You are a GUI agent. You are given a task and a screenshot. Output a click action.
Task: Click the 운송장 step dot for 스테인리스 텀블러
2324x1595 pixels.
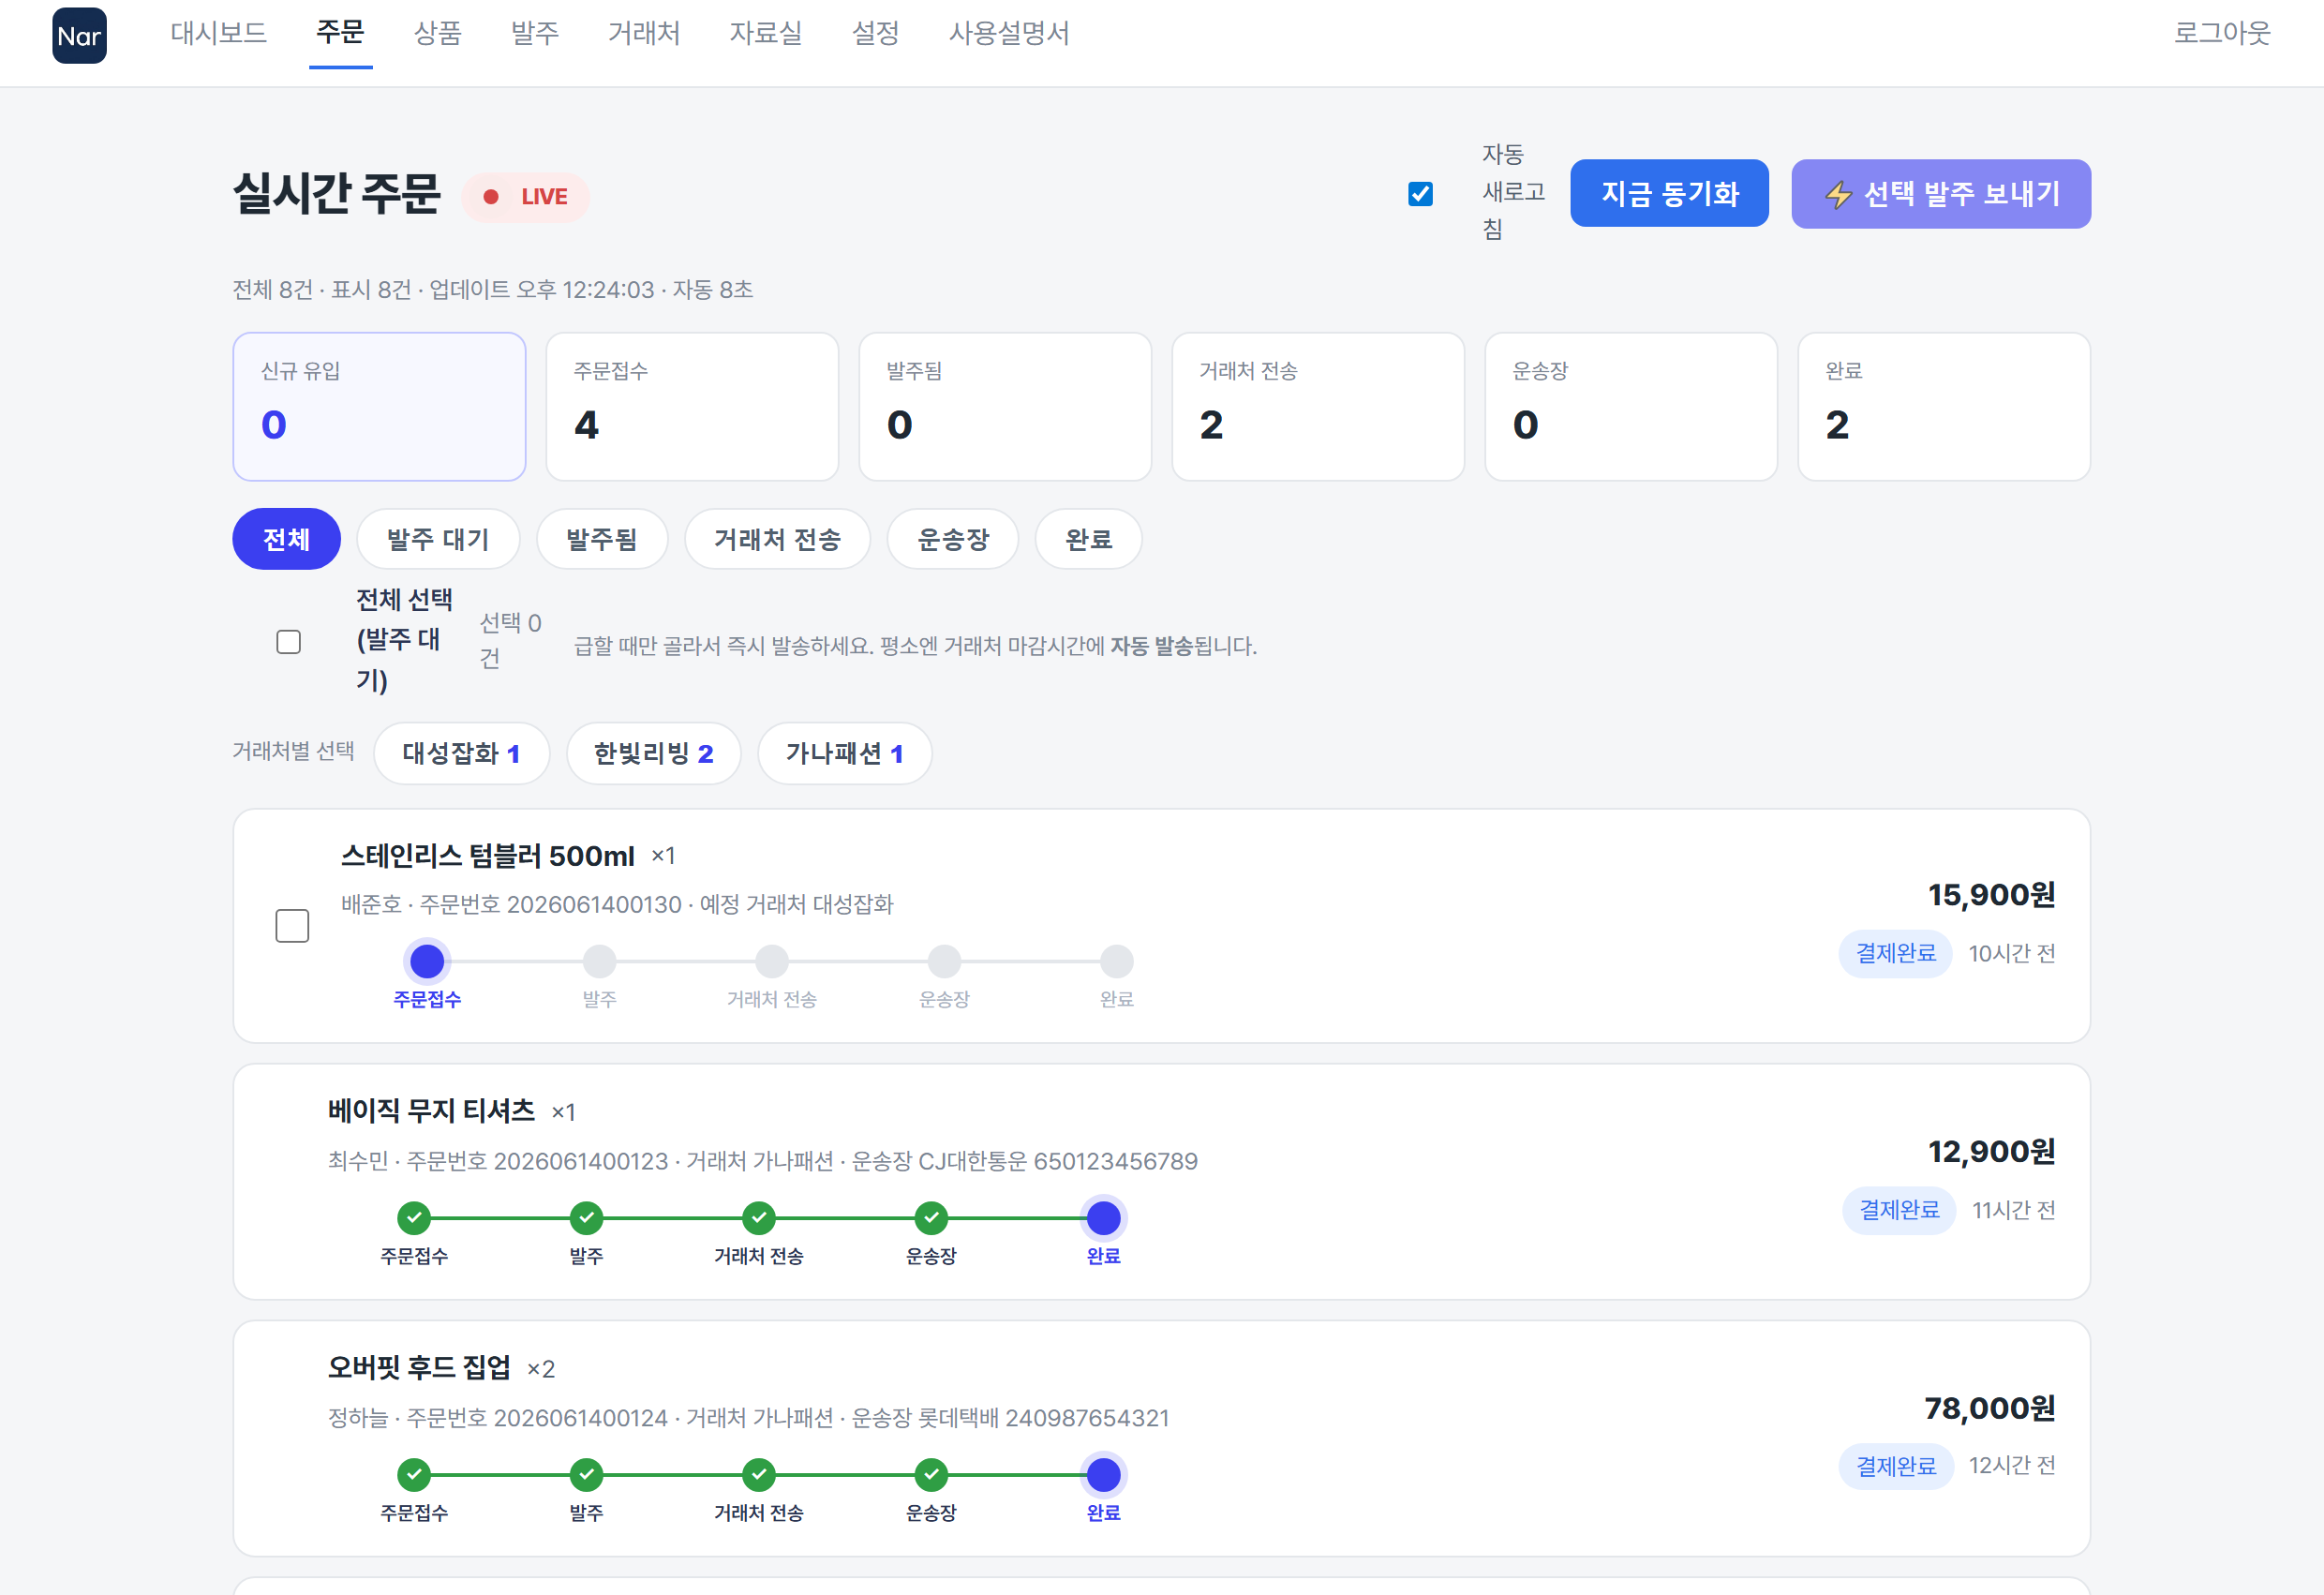944,961
